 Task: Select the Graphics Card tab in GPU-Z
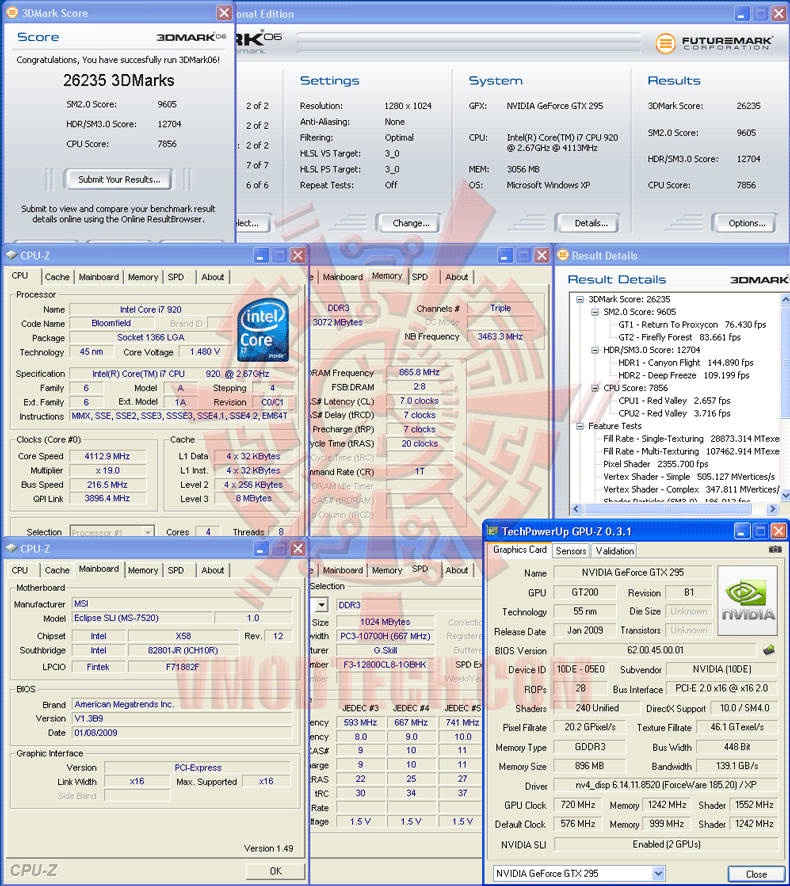(520, 550)
